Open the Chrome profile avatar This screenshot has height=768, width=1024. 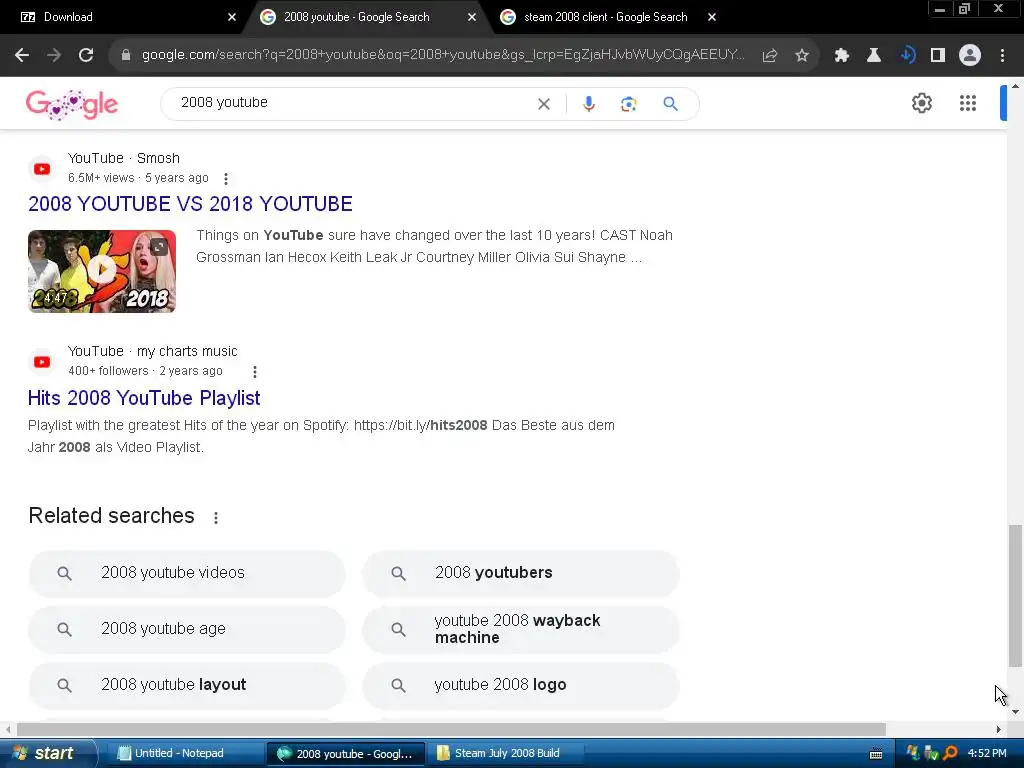pyautogui.click(x=970, y=56)
